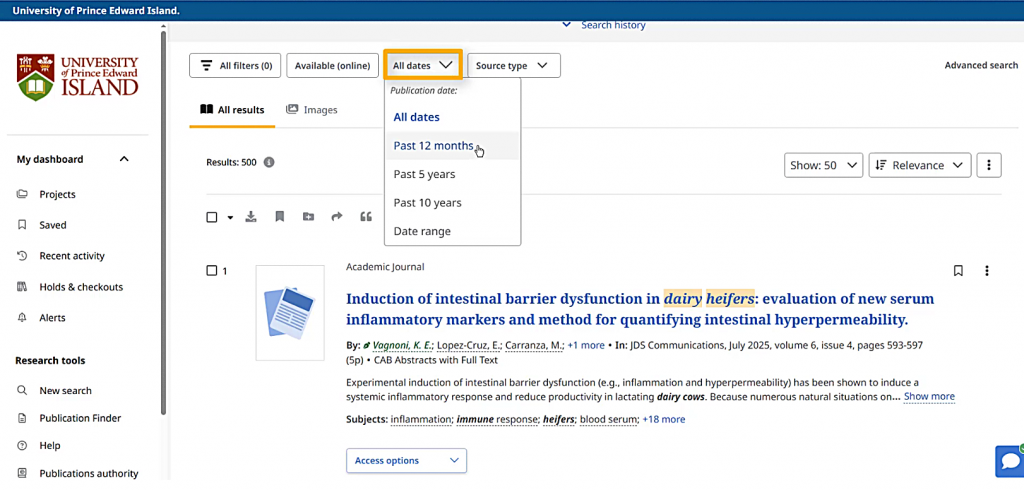Open the Access options dropdown
This screenshot has width=1024, height=490.
406,460
